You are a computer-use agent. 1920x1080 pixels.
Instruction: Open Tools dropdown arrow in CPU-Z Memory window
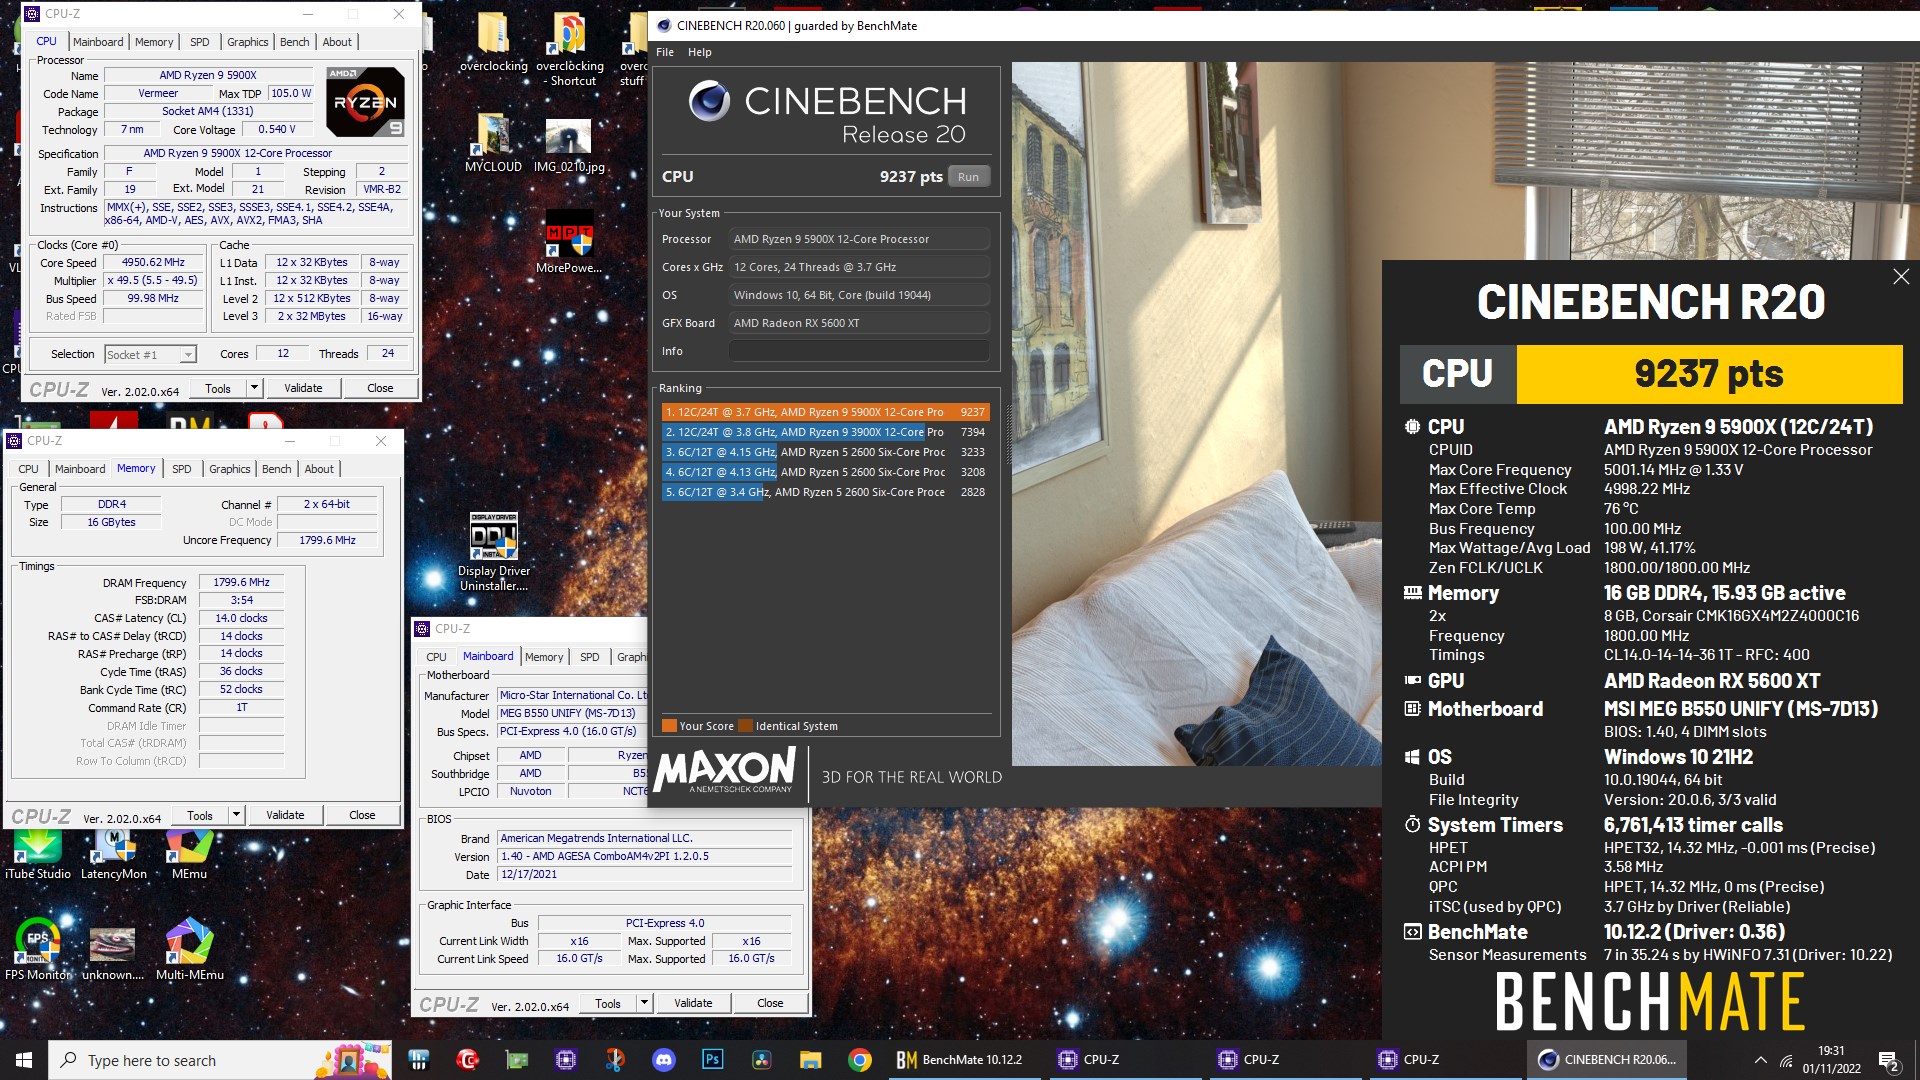coord(236,815)
